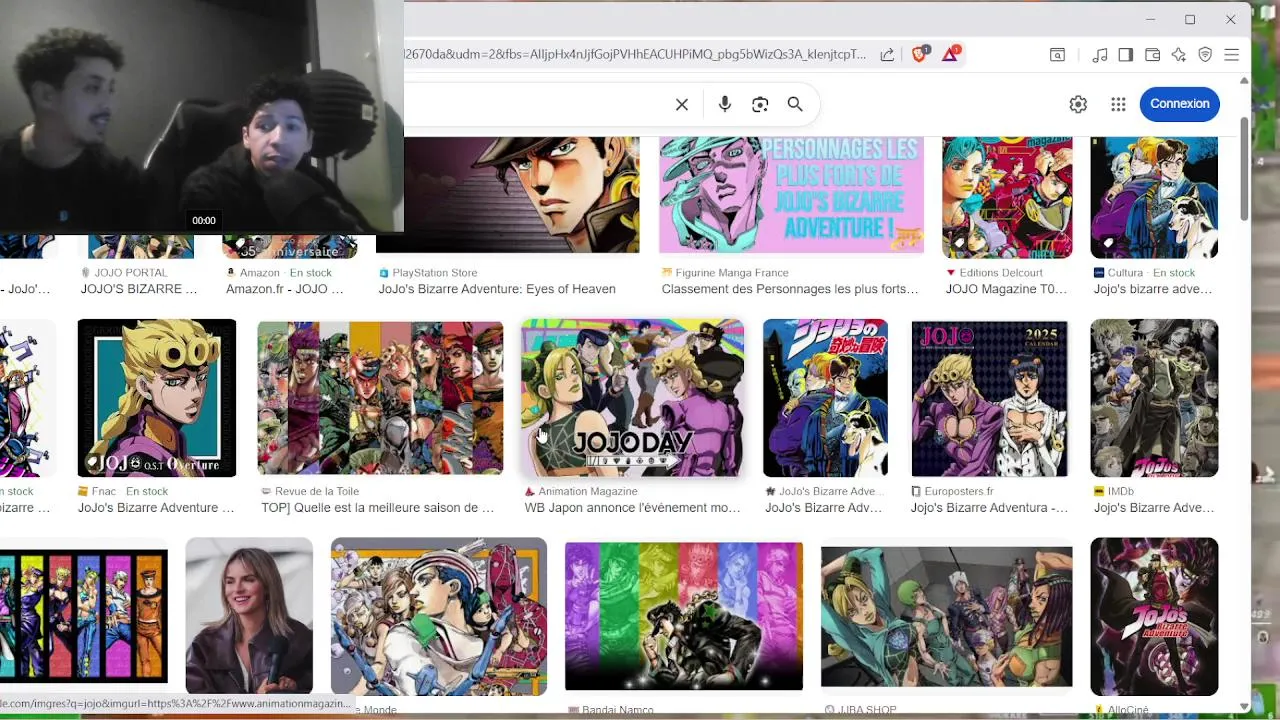Open the browser hamburger menu

[1232, 55]
